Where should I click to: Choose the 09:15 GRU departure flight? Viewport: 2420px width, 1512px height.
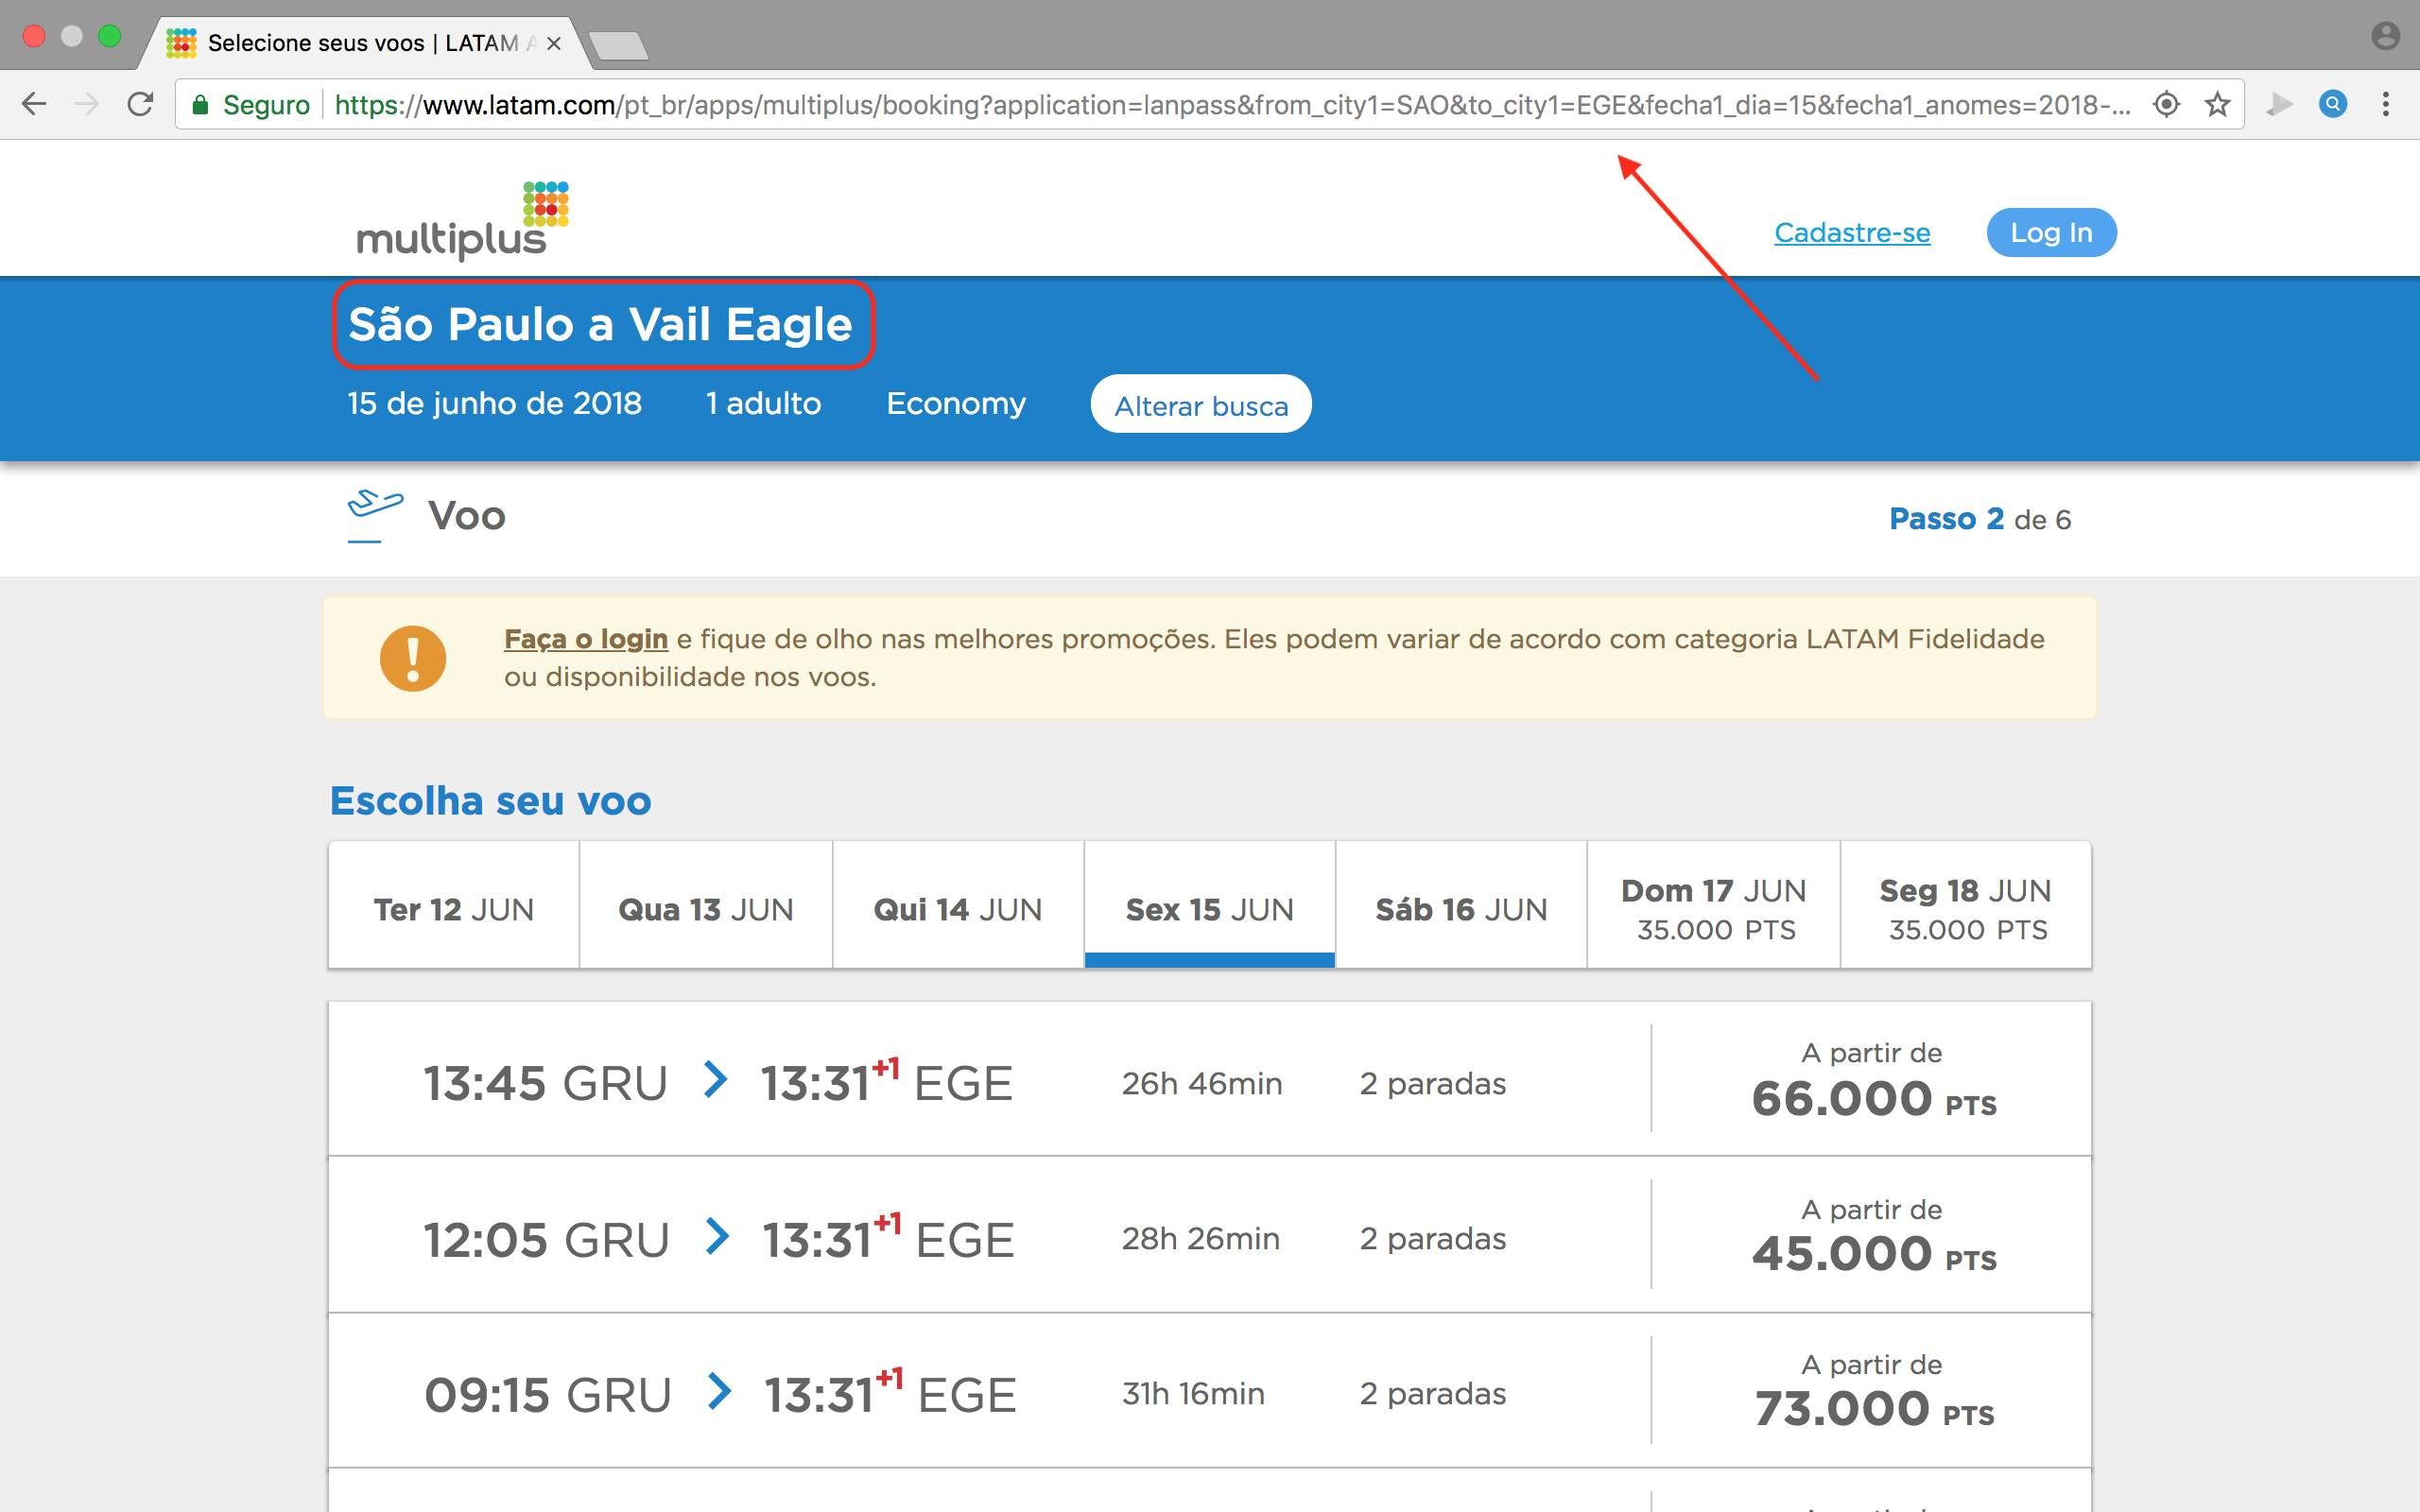coord(1210,1392)
